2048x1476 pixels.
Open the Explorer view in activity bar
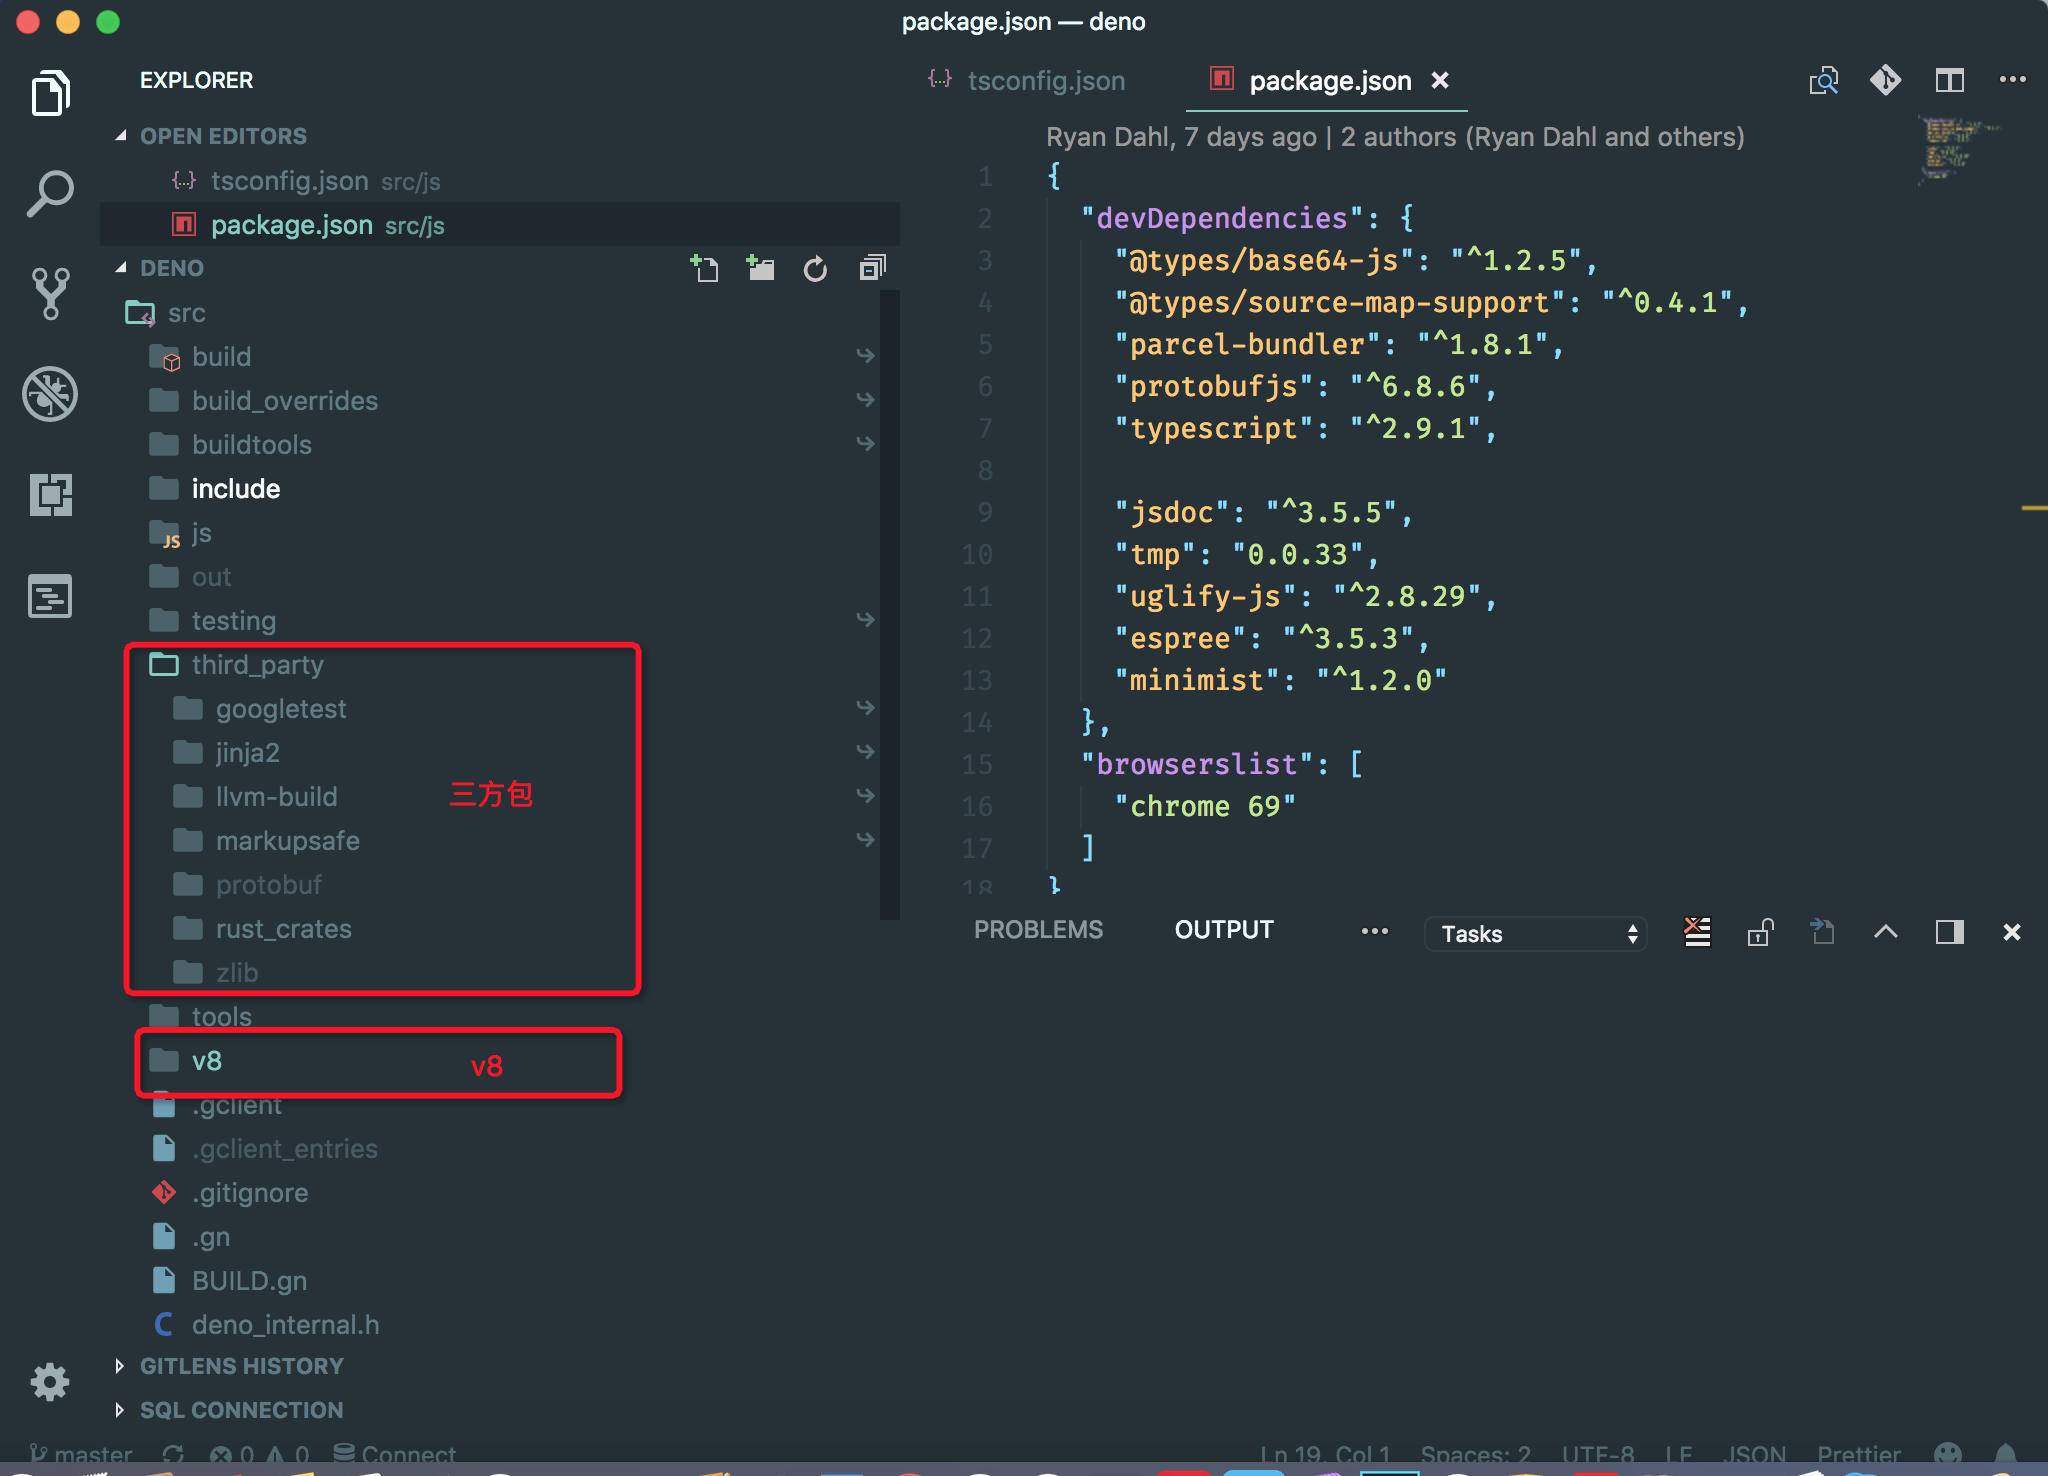[50, 93]
